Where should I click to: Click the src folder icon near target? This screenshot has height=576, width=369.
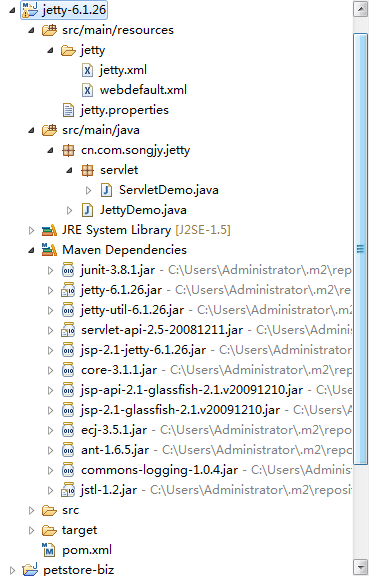click(49, 510)
